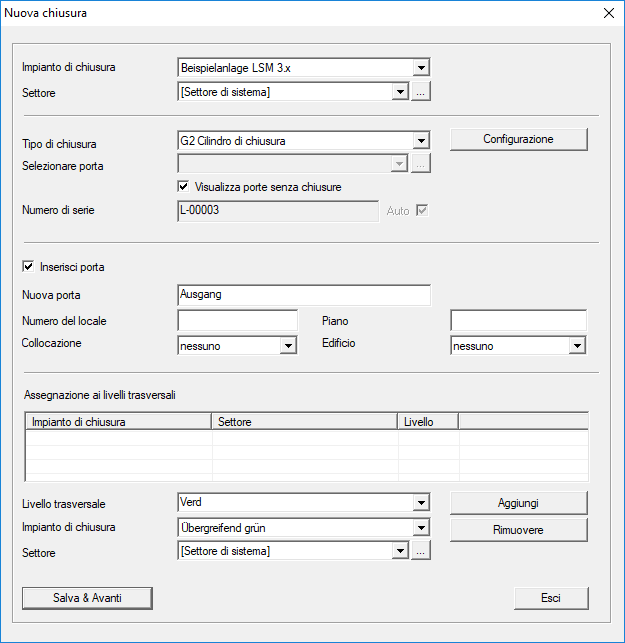Click the Piano input field
This screenshot has height=643, width=625.
pyautogui.click(x=518, y=320)
